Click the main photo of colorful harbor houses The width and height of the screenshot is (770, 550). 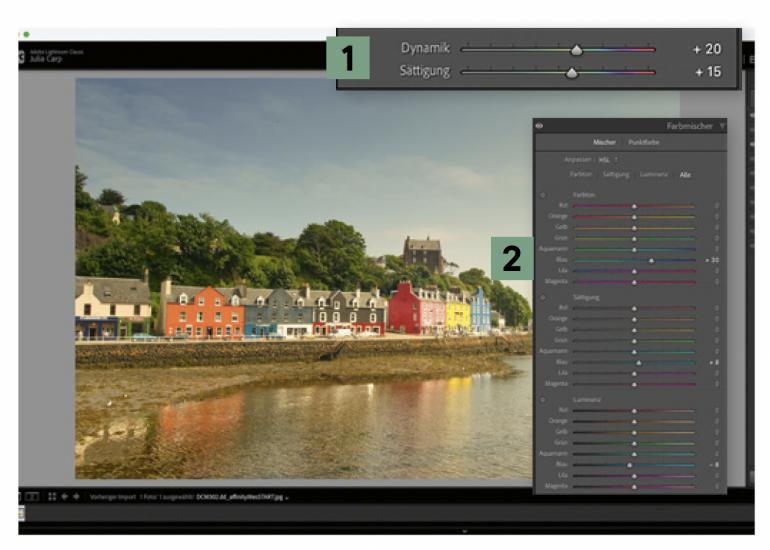(x=303, y=278)
